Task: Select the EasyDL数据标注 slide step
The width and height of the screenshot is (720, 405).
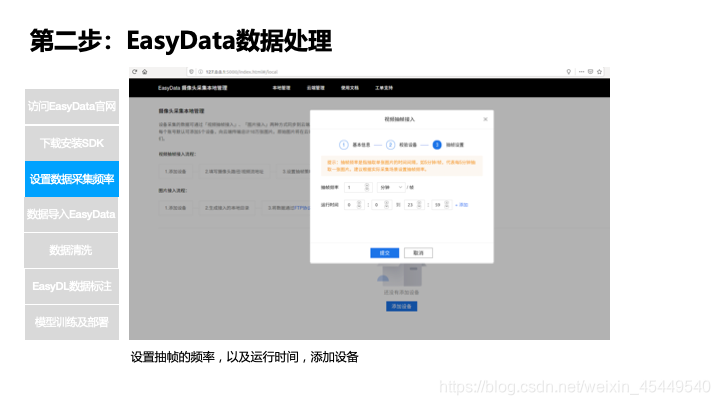Action: 72,286
